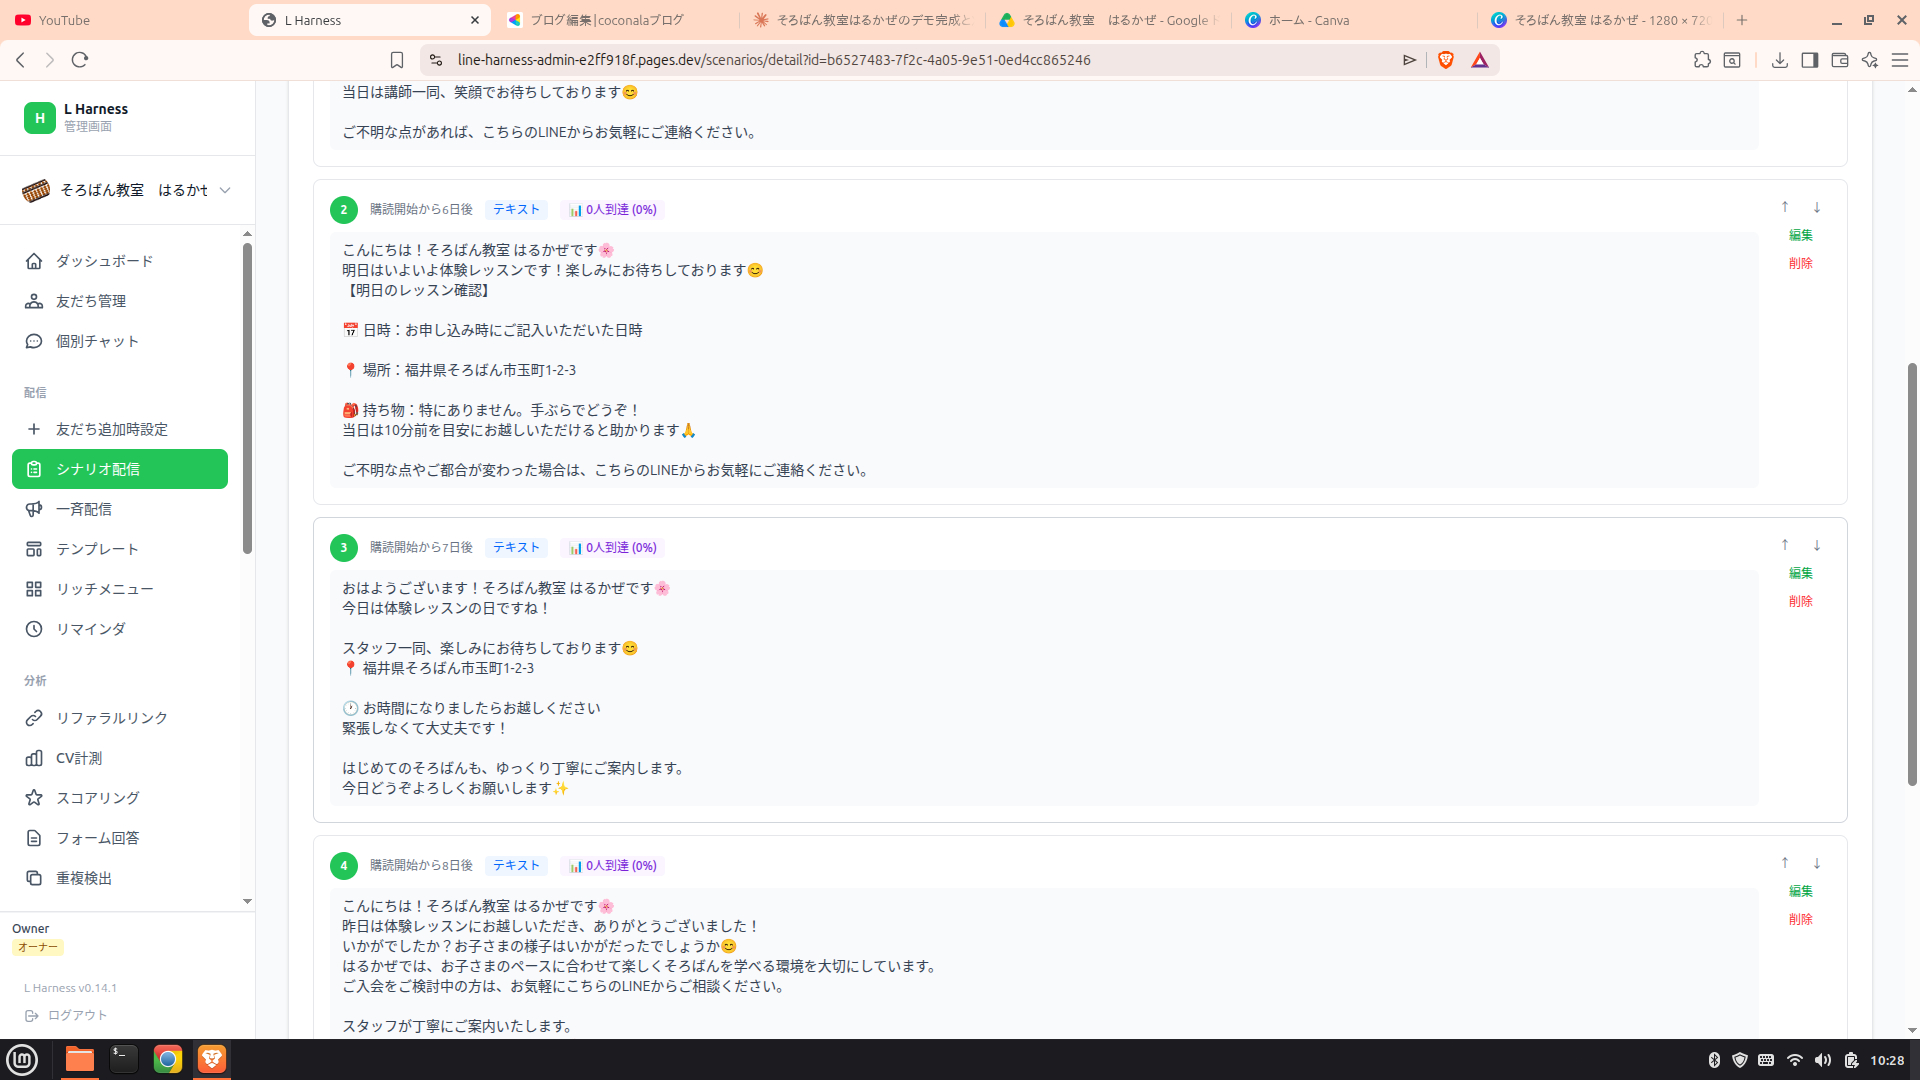Expand the そろばん教室 はるかぜ account dropdown
1920x1080 pixels.
pos(127,190)
